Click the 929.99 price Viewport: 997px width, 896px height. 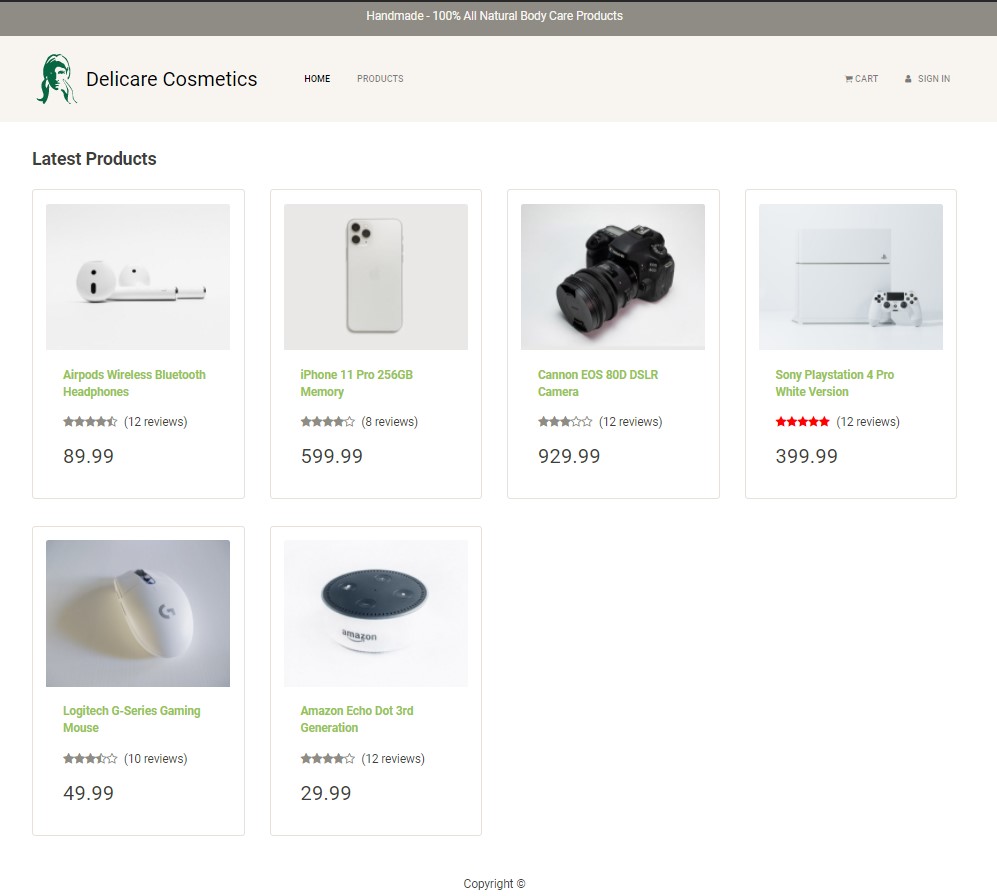569,456
